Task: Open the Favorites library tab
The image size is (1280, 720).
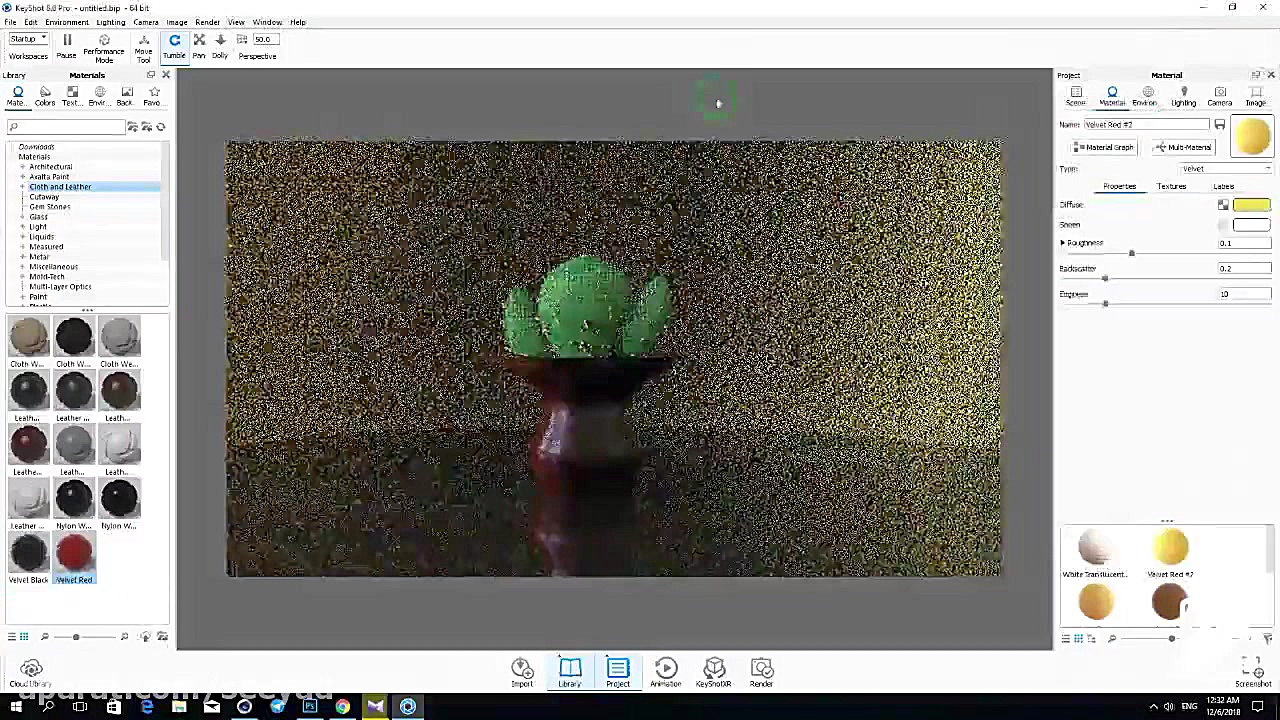Action: point(152,96)
